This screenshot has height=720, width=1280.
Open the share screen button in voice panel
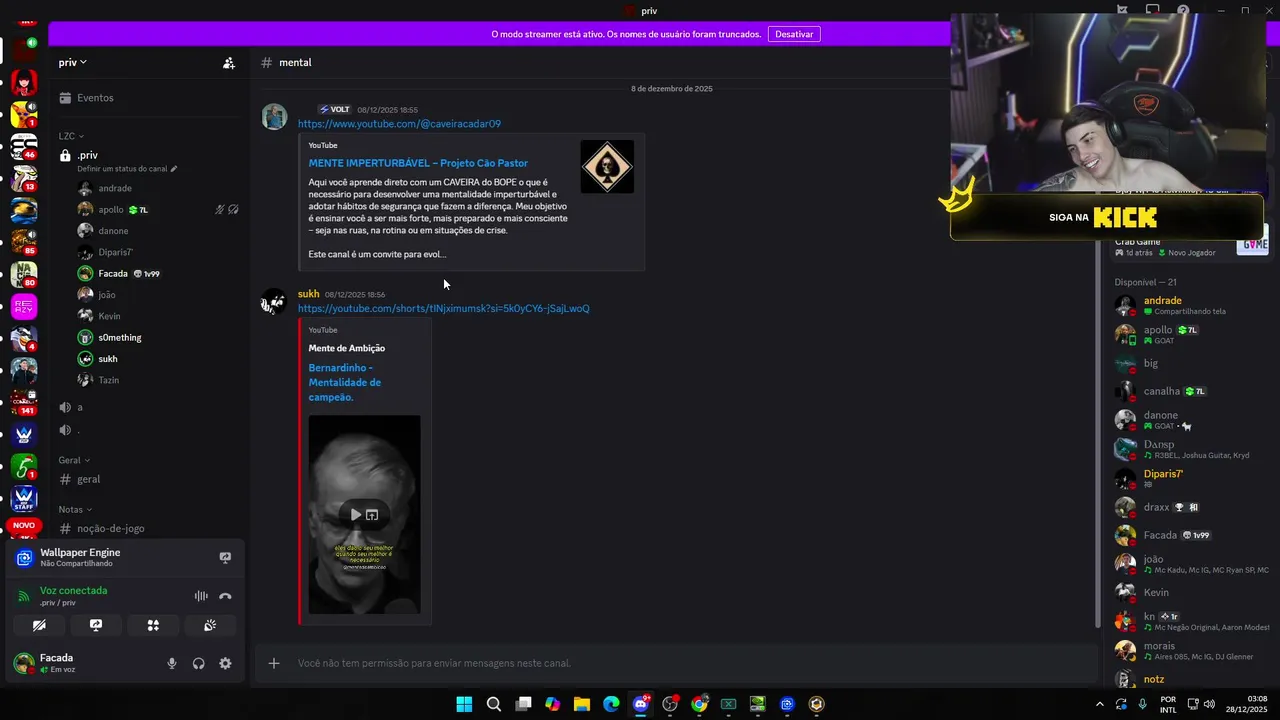[x=96, y=625]
